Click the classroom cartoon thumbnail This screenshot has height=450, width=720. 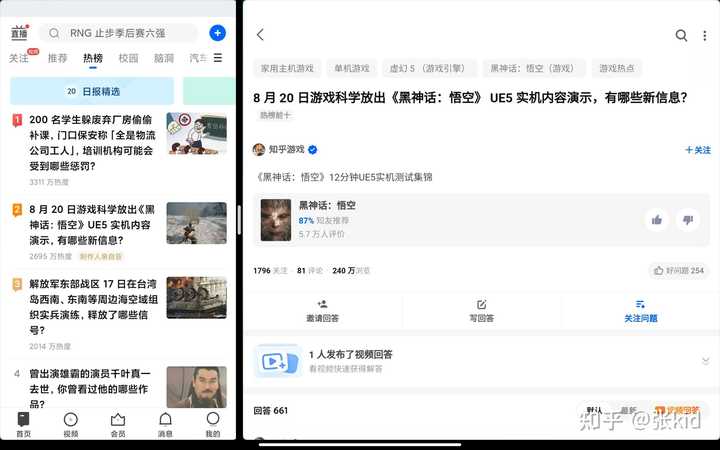pos(197,133)
